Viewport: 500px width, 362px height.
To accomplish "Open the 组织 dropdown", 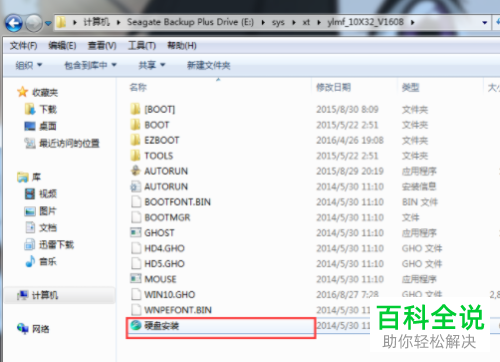I will 29,65.
